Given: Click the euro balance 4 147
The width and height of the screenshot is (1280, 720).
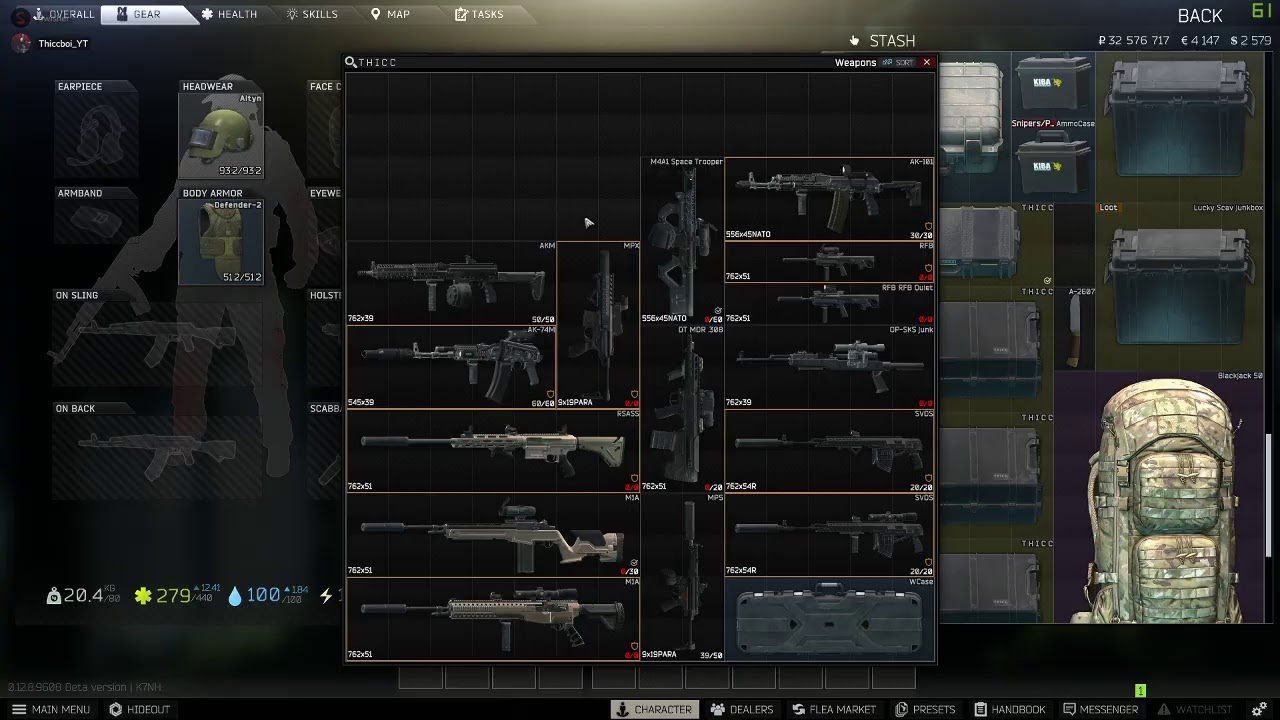Looking at the screenshot, I should (x=1199, y=41).
